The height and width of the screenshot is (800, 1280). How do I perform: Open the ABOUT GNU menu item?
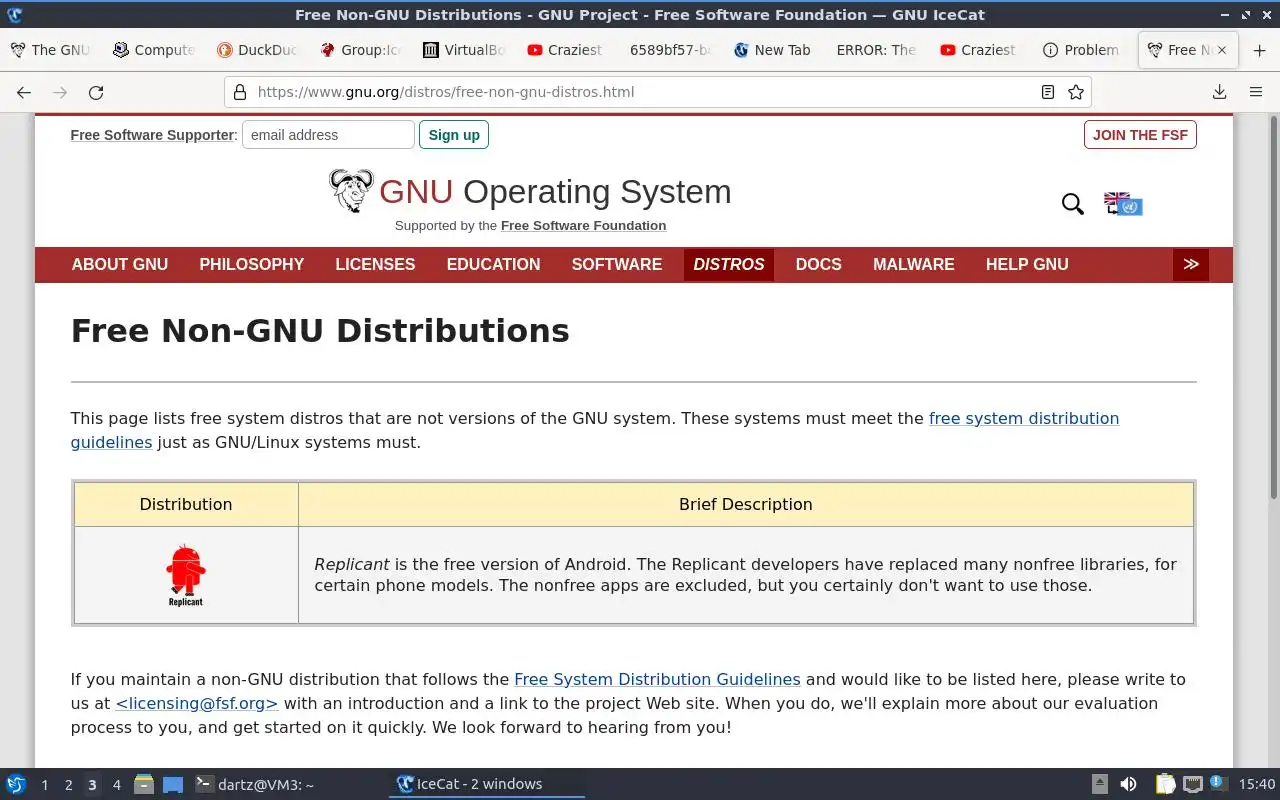pyautogui.click(x=120, y=264)
